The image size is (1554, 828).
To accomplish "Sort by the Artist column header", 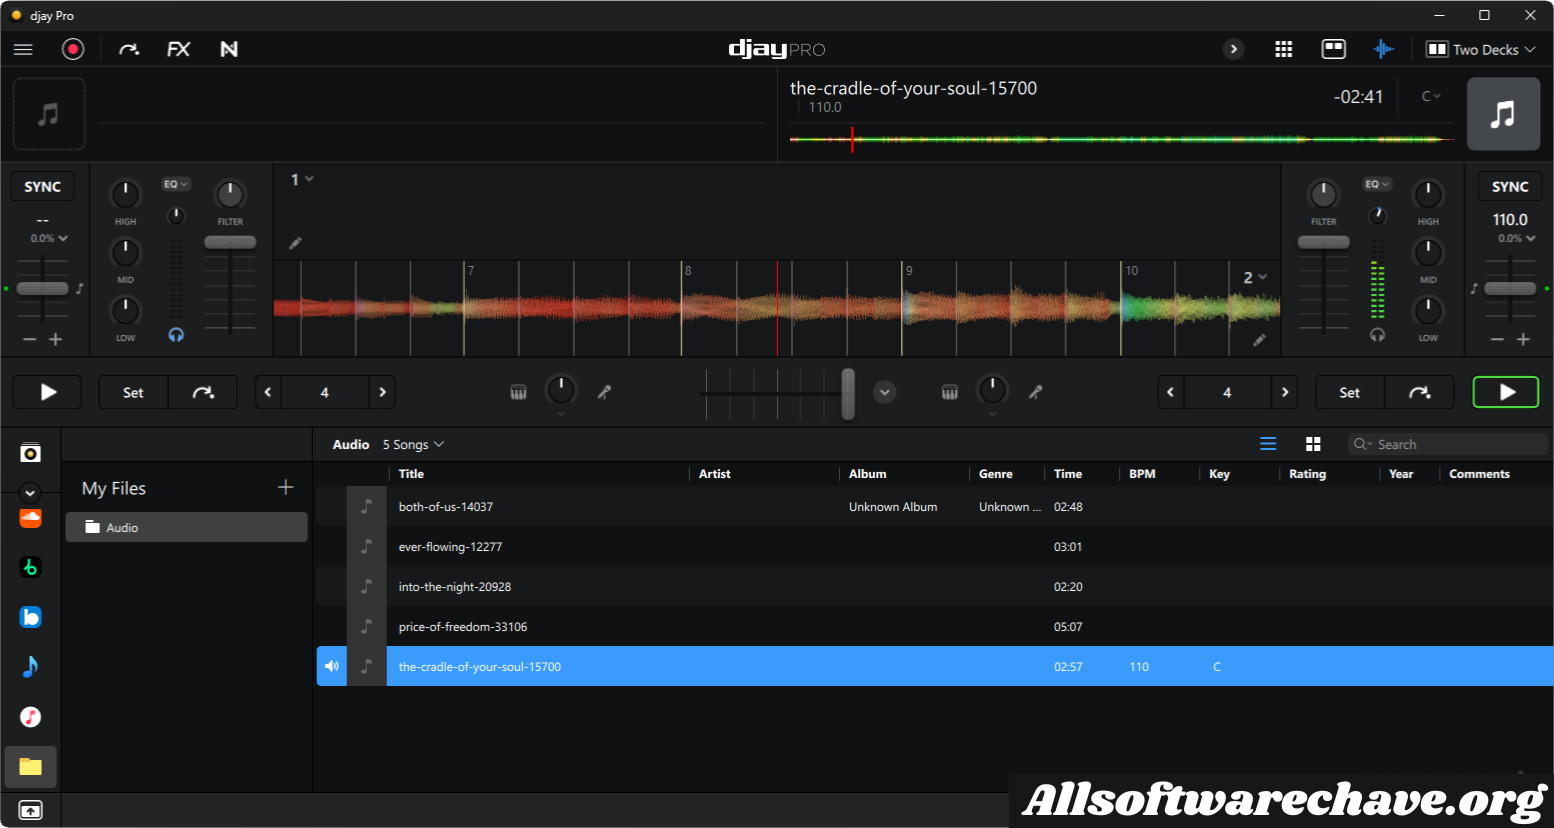I will [x=715, y=474].
